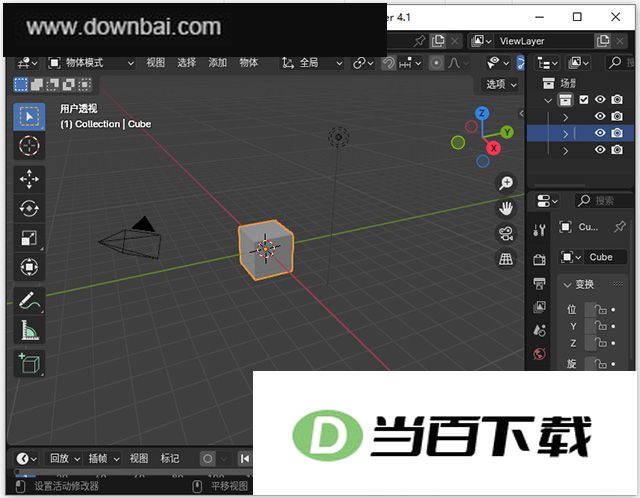Image resolution: width=640 pixels, height=498 pixels.
Task: Open the 选择 select menu
Action: pos(187,63)
